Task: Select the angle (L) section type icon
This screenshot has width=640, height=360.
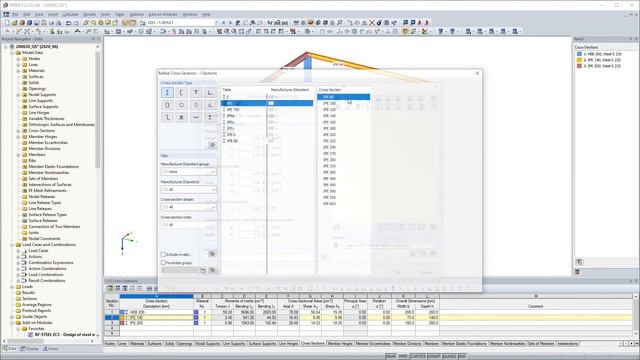Action: coord(210,93)
